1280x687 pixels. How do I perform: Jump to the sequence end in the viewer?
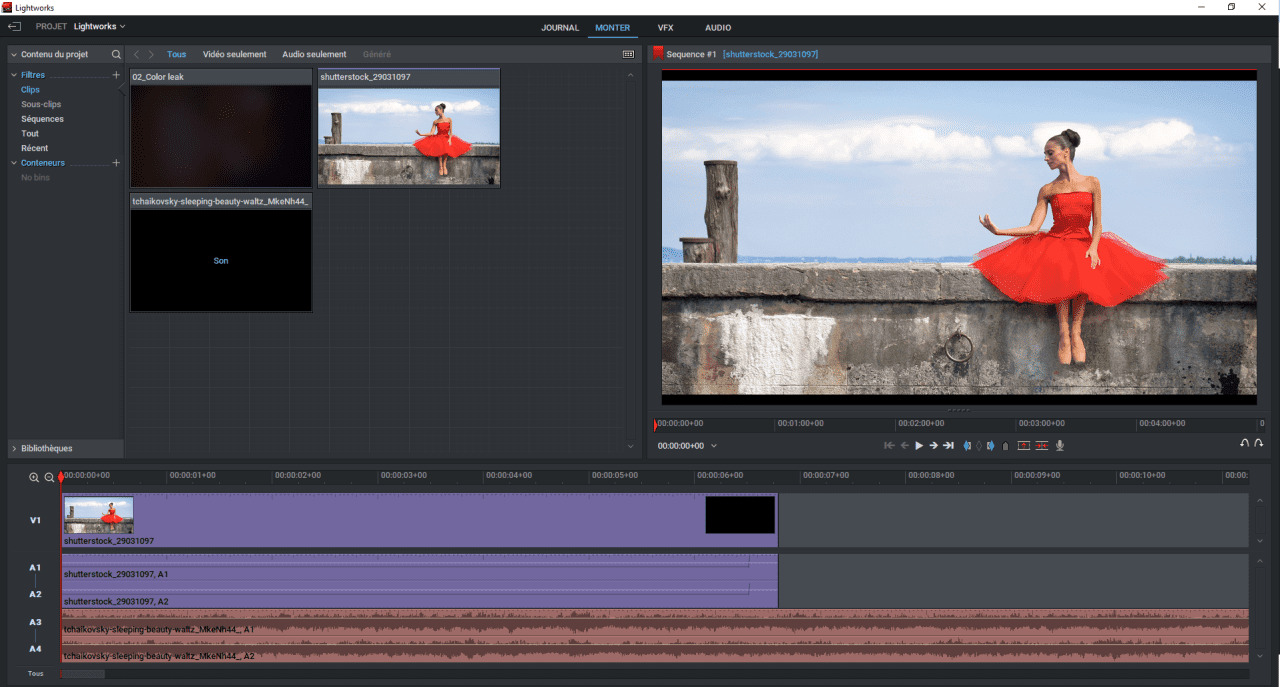[948, 446]
